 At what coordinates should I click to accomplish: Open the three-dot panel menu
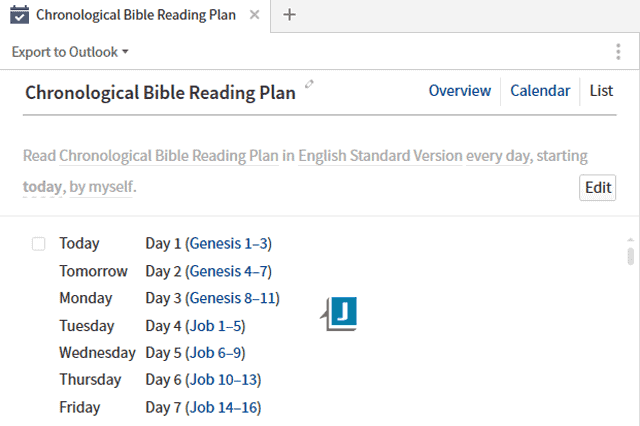[618, 52]
